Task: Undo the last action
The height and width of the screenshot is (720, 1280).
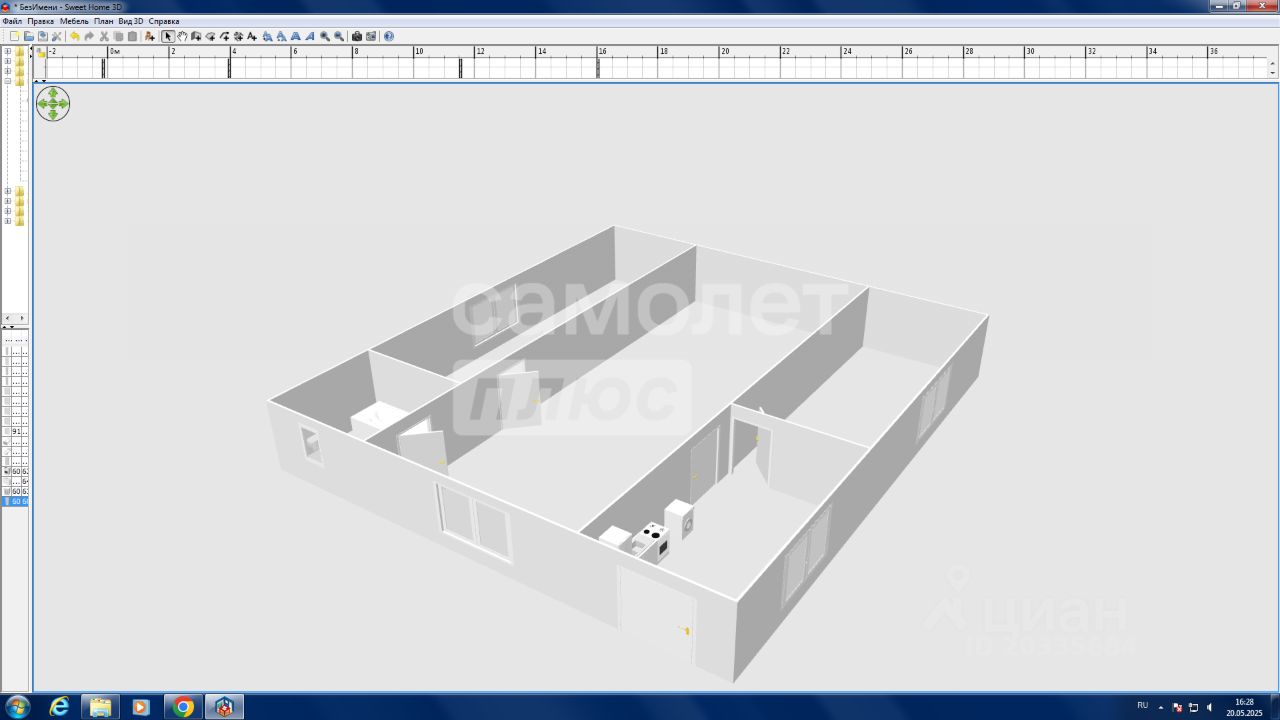Action: 74,36
